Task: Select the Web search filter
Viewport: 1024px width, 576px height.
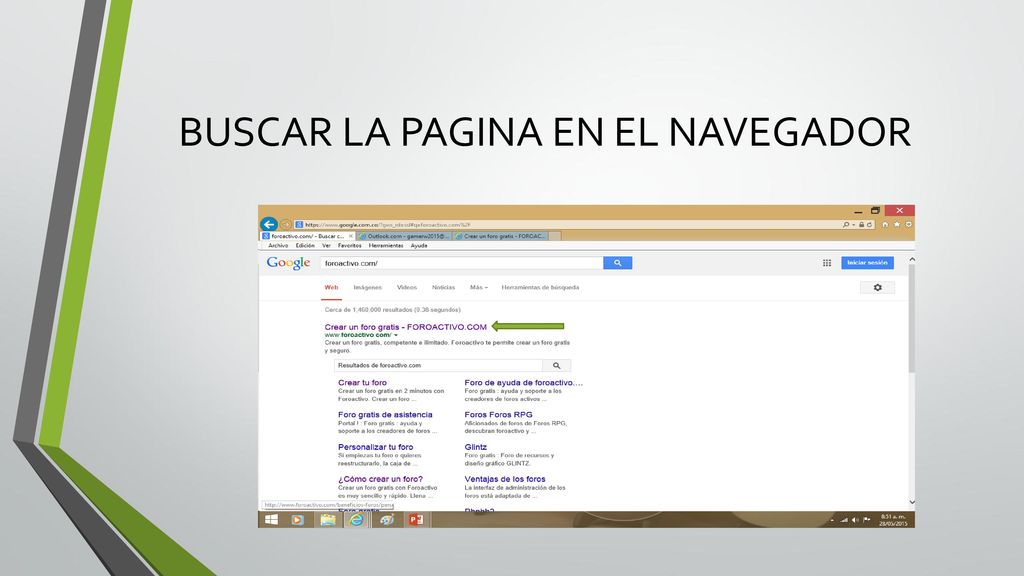Action: pyautogui.click(x=331, y=287)
